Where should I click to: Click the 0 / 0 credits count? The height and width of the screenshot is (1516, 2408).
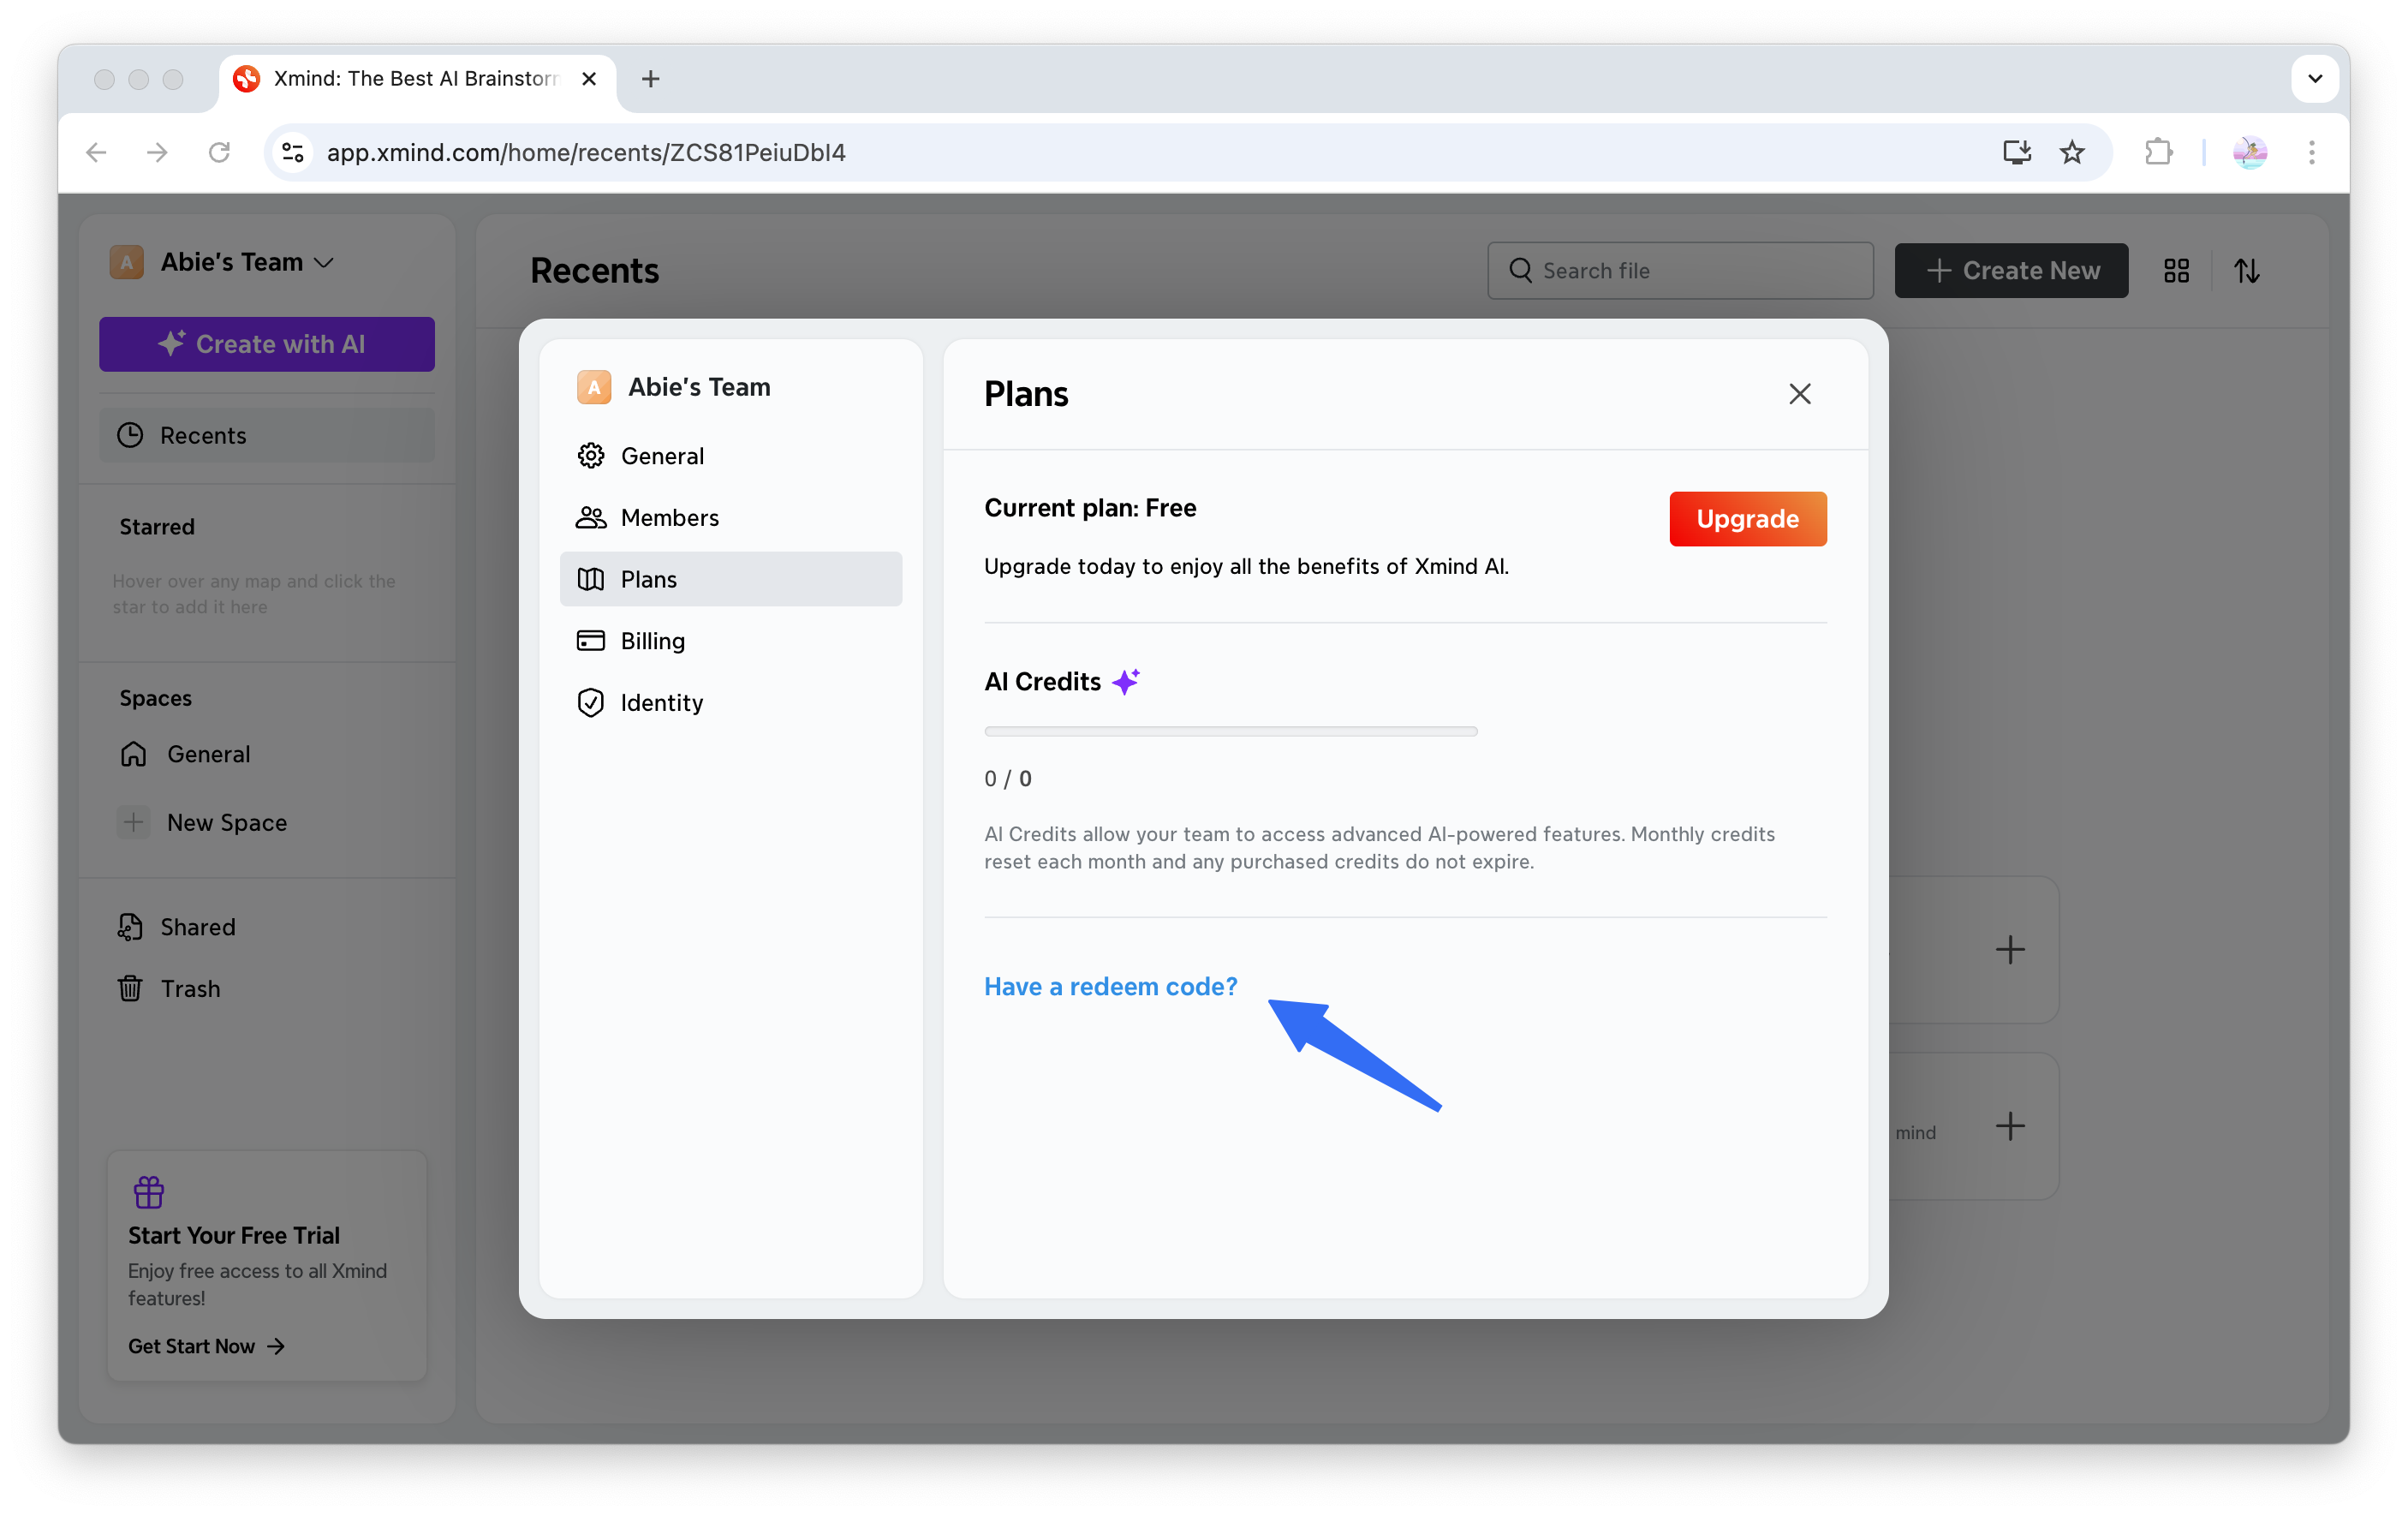1007,778
